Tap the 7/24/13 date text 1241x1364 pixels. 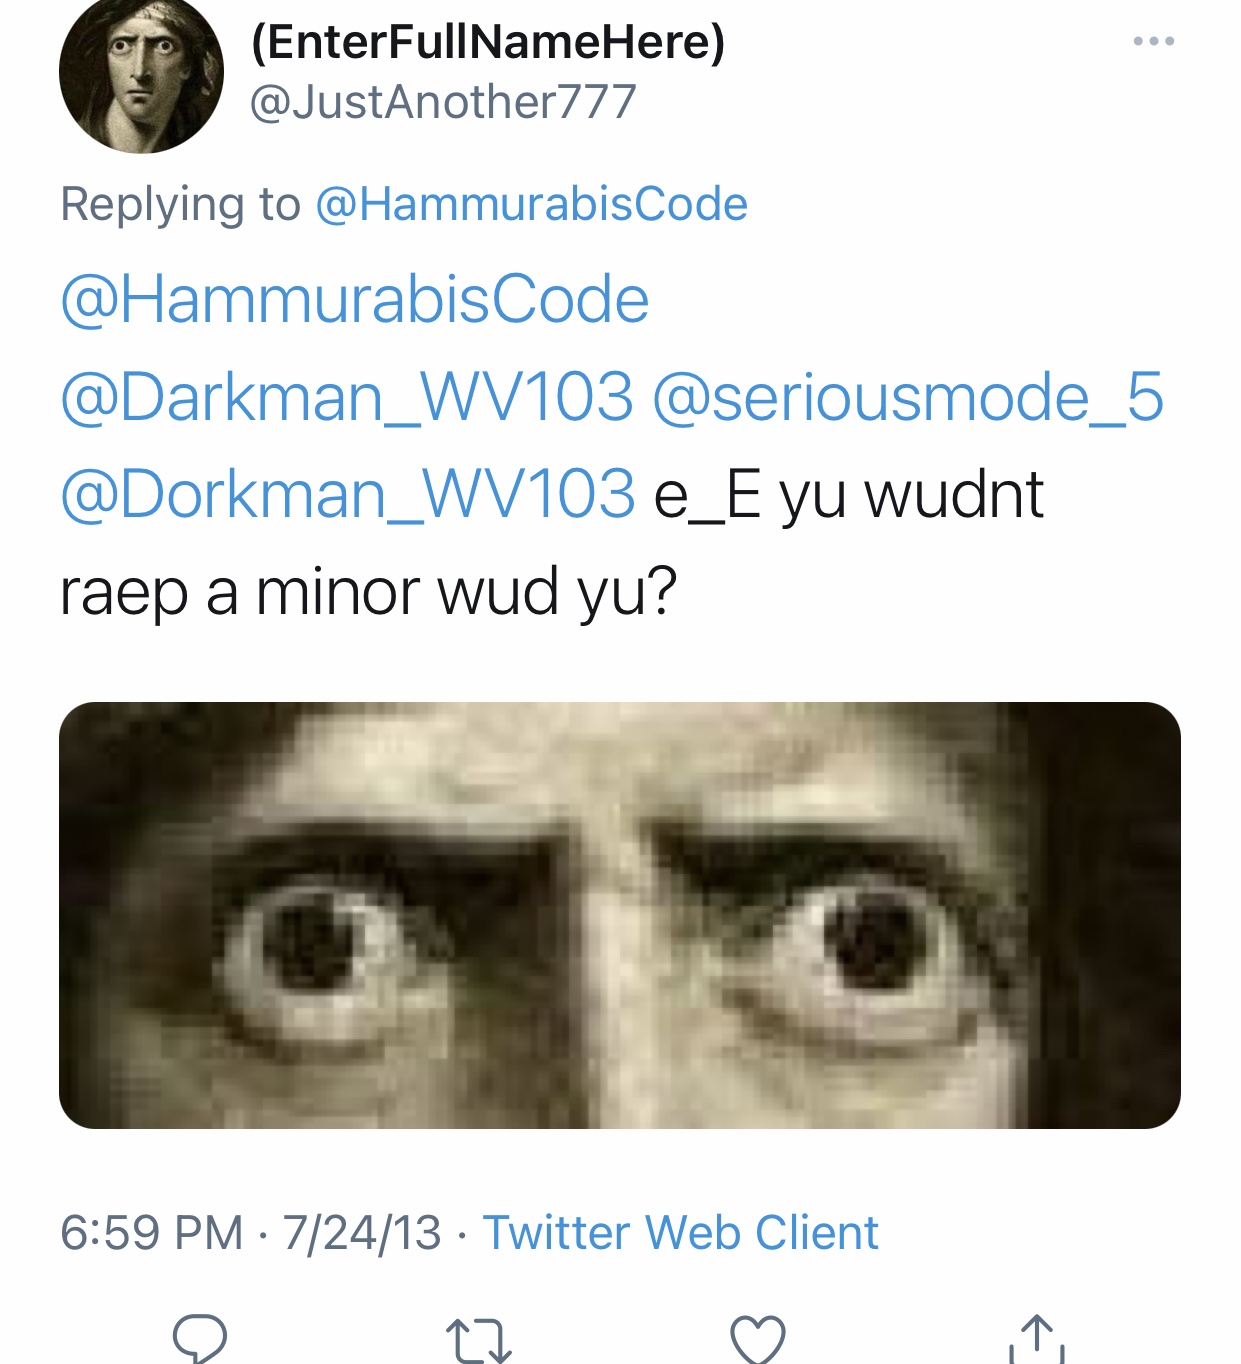362,1232
